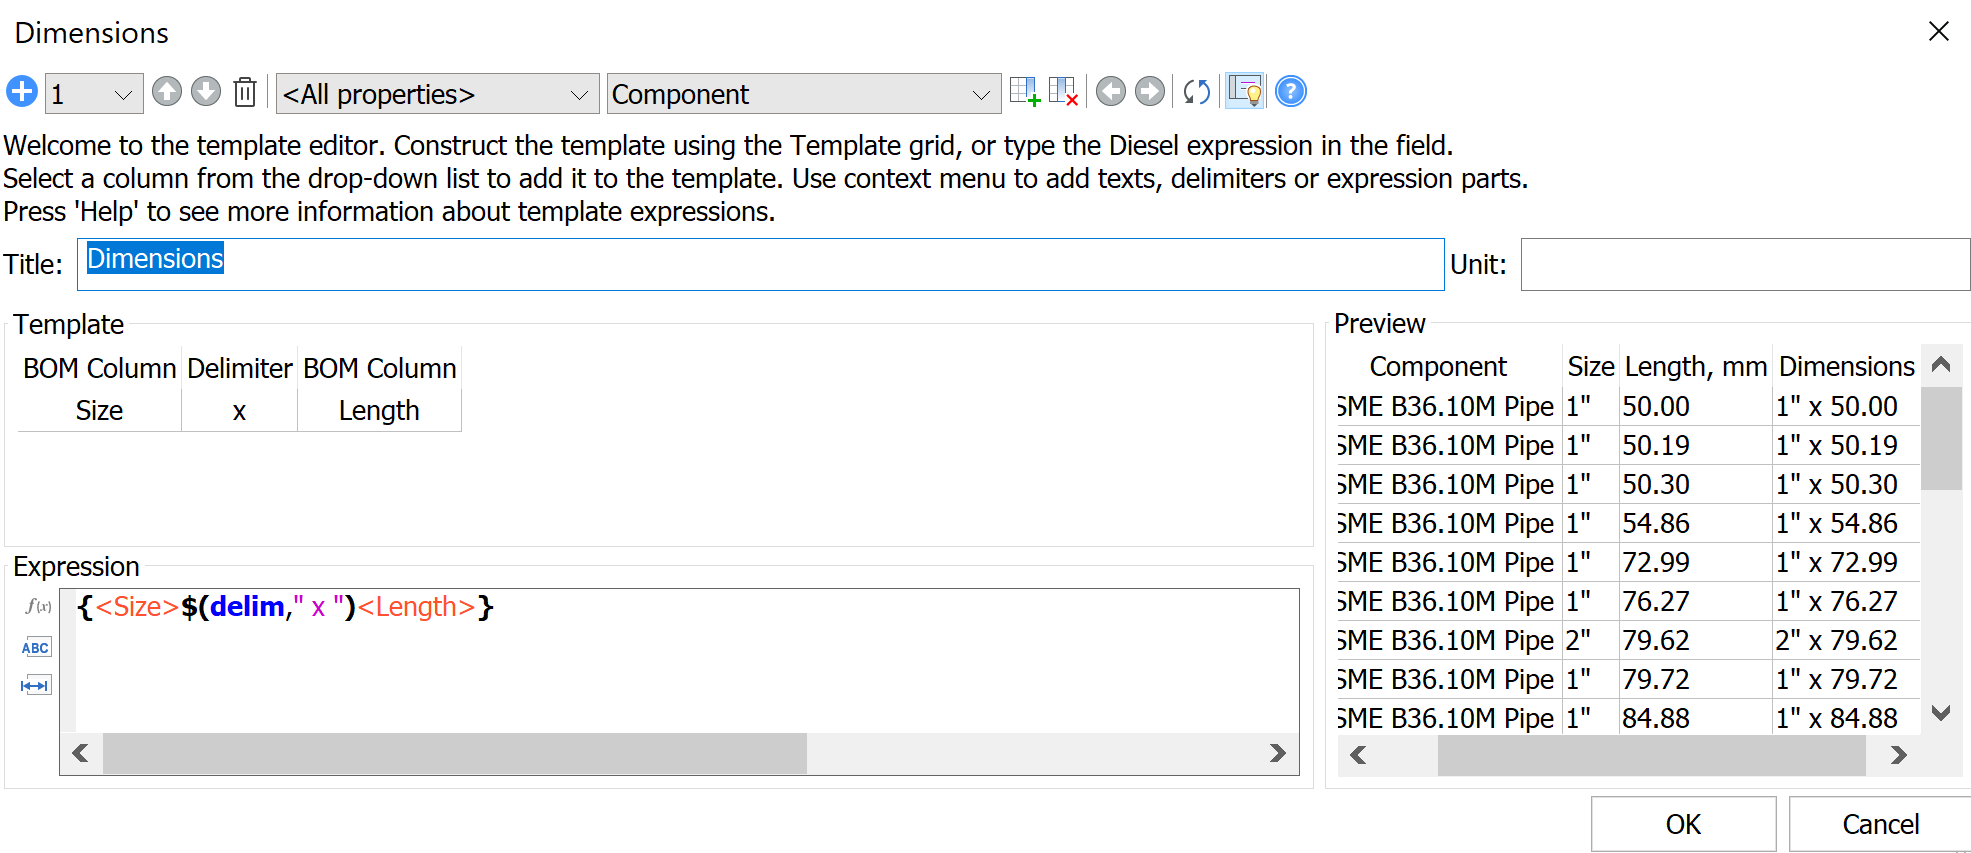Image resolution: width=1971 pixels, height=853 pixels.
Task: Click the ABC text insert icon
Action: (36, 647)
